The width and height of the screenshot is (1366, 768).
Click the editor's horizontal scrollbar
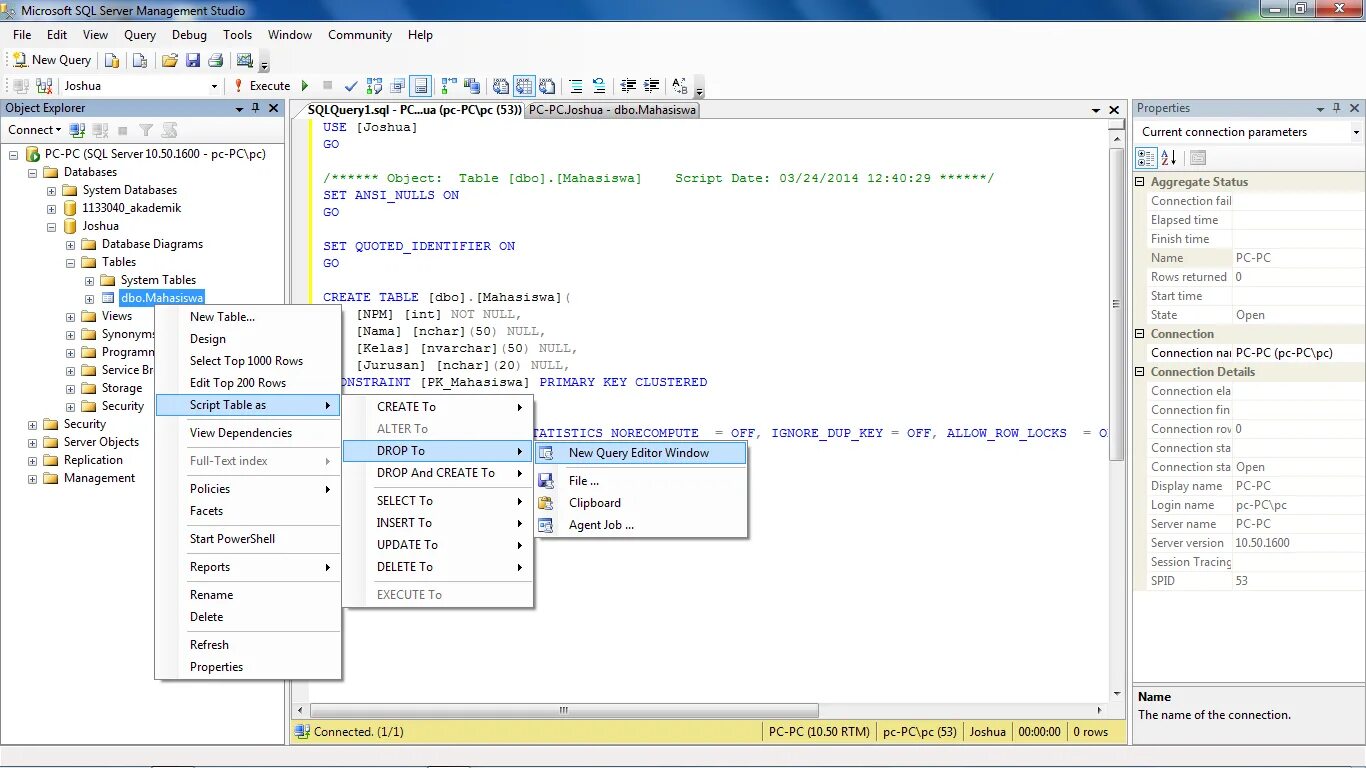[x=566, y=711]
